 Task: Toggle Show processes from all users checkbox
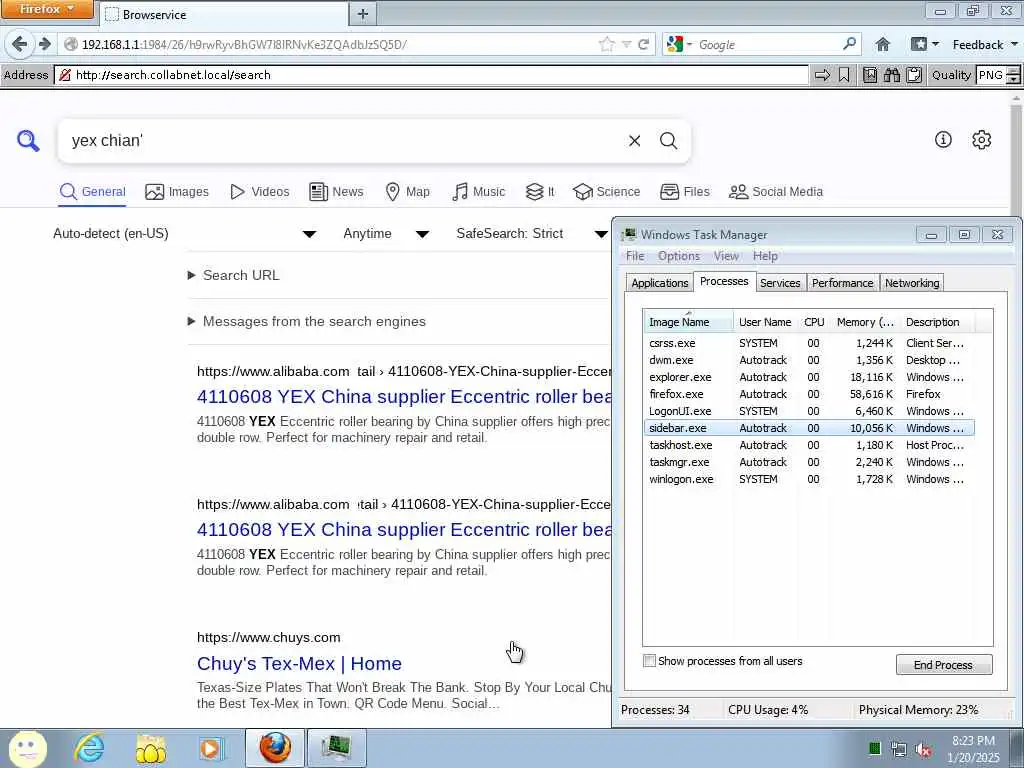click(x=649, y=661)
